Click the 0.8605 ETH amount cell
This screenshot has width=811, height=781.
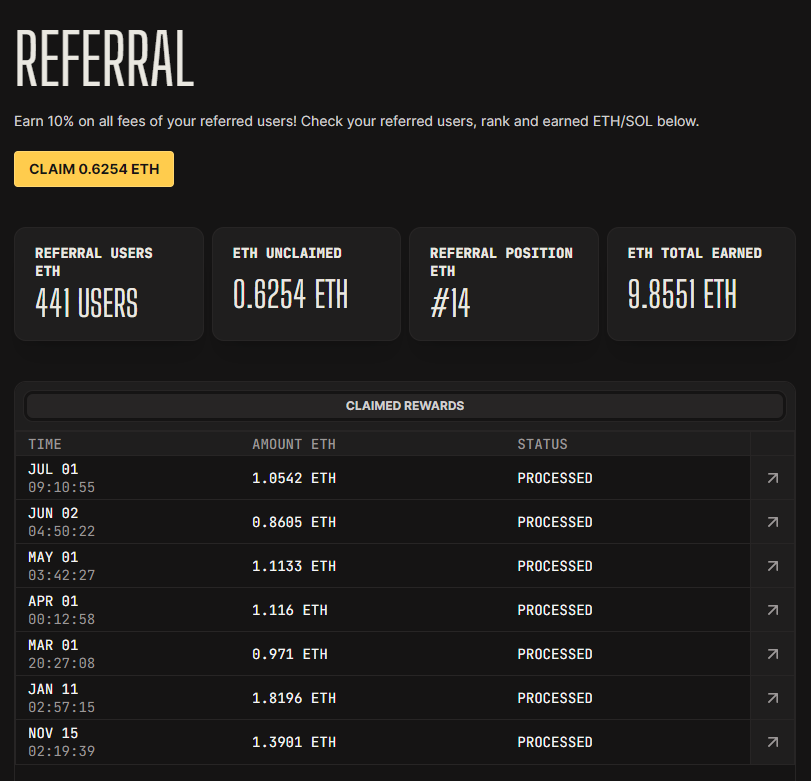pos(294,522)
